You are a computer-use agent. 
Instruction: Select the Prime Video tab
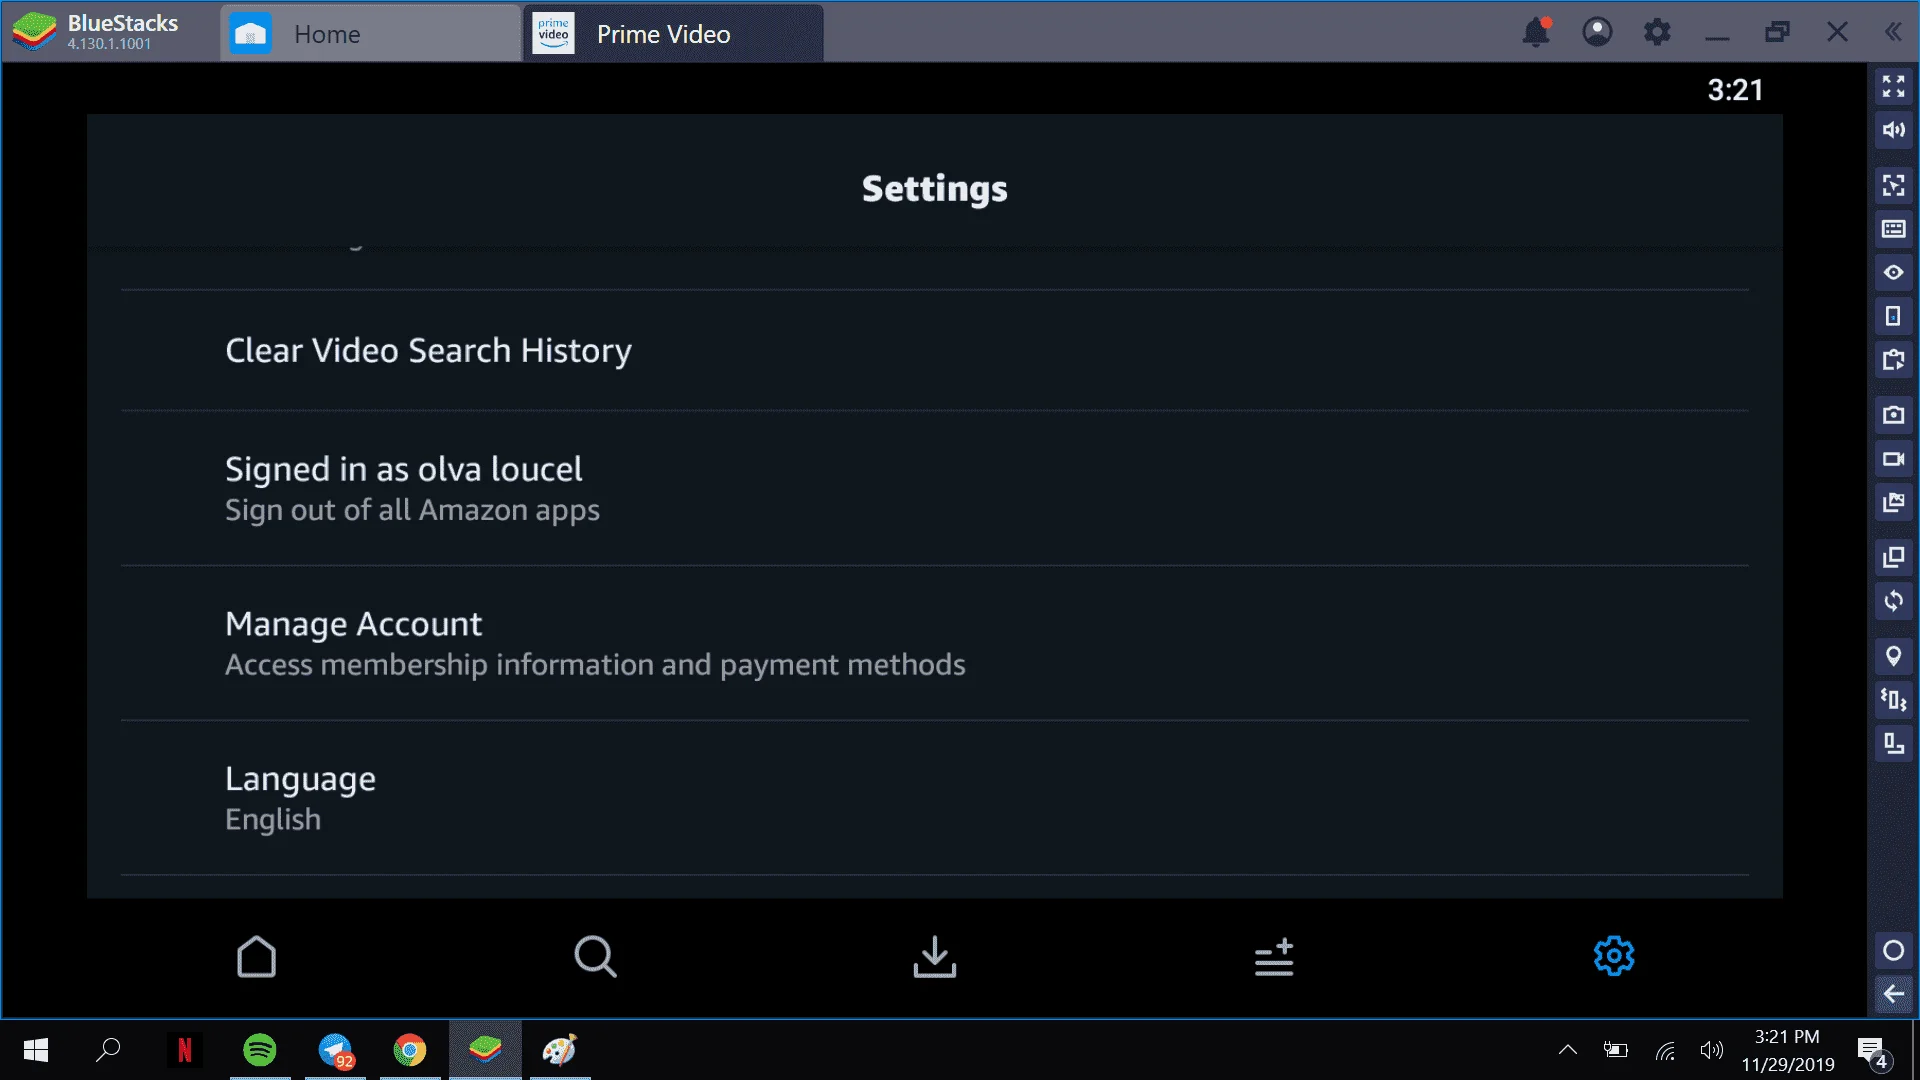(x=673, y=34)
